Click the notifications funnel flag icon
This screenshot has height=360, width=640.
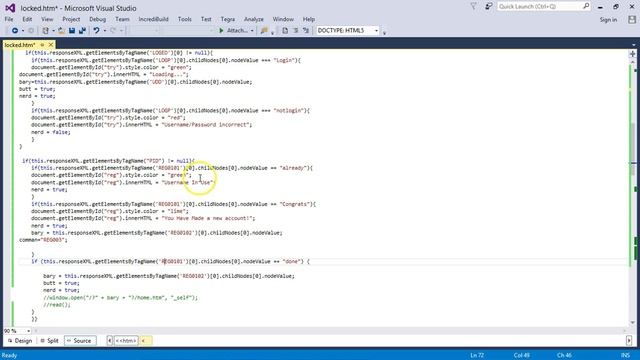click(473, 7)
